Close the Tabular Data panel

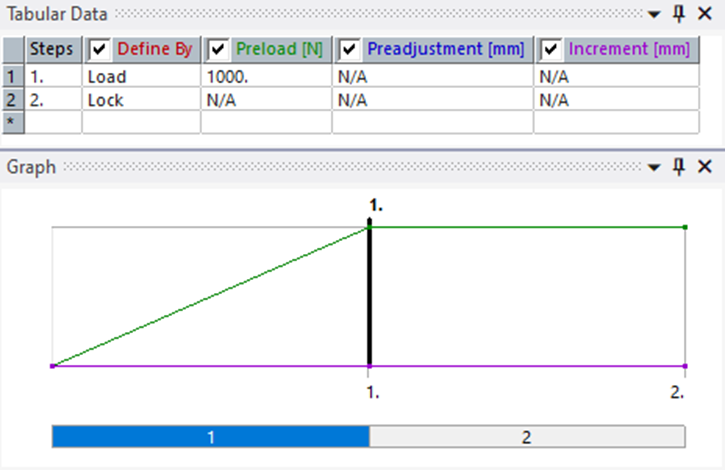point(704,14)
